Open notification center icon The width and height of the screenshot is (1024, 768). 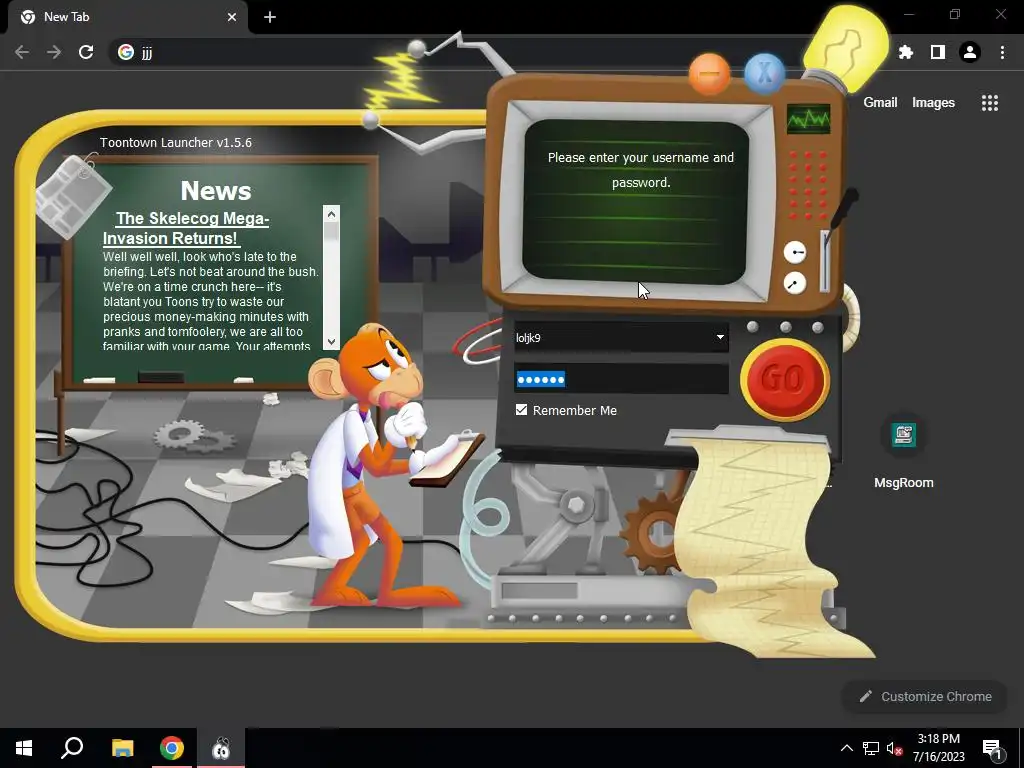(991, 749)
